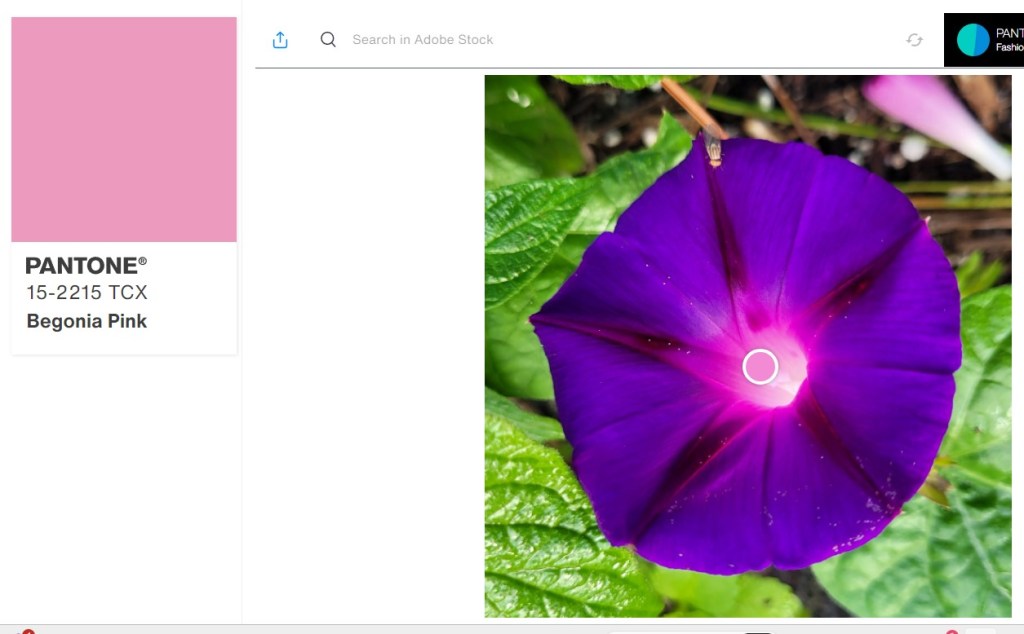Click the 15-2215 TCX color code

(87, 293)
